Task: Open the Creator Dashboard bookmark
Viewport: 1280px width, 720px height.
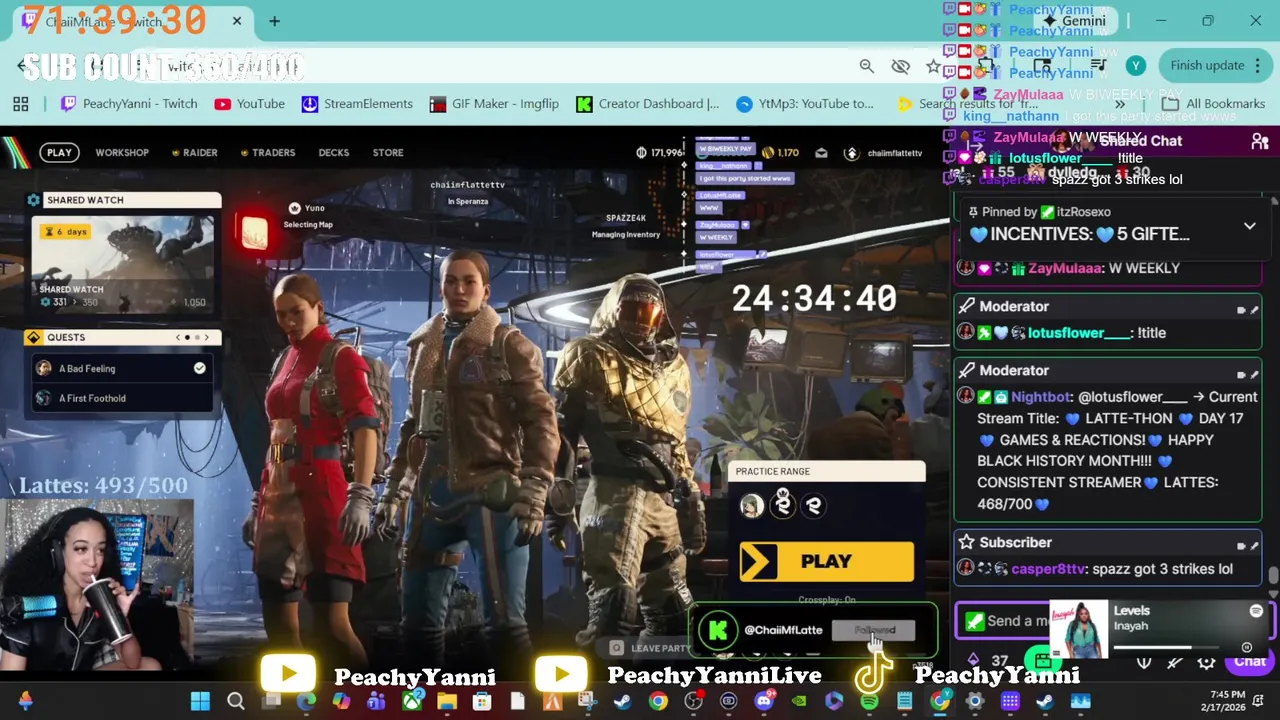Action: point(647,104)
